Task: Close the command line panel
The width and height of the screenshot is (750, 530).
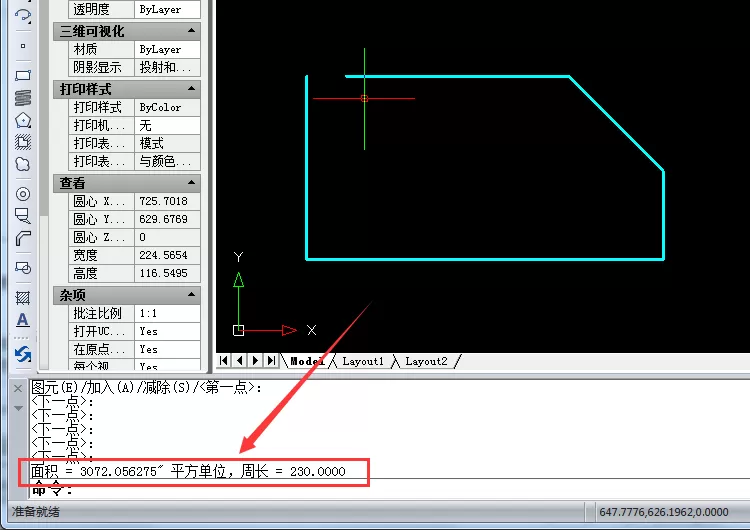Action: coord(18,388)
